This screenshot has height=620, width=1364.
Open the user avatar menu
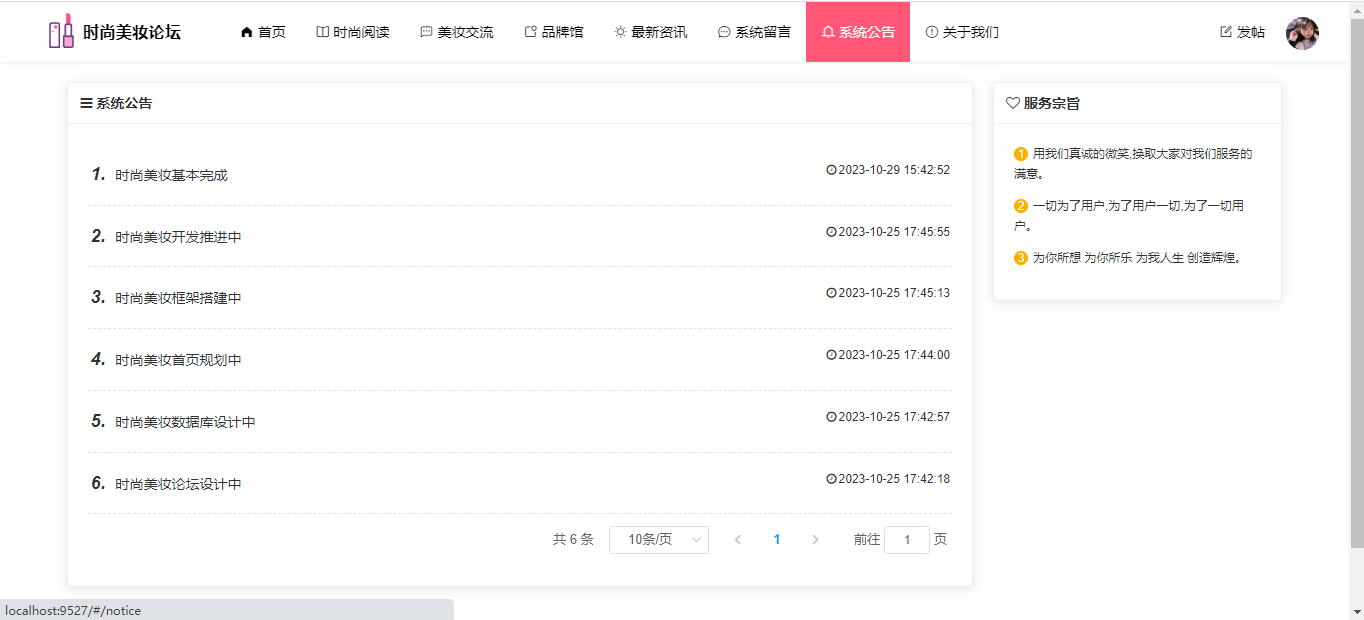coord(1302,33)
